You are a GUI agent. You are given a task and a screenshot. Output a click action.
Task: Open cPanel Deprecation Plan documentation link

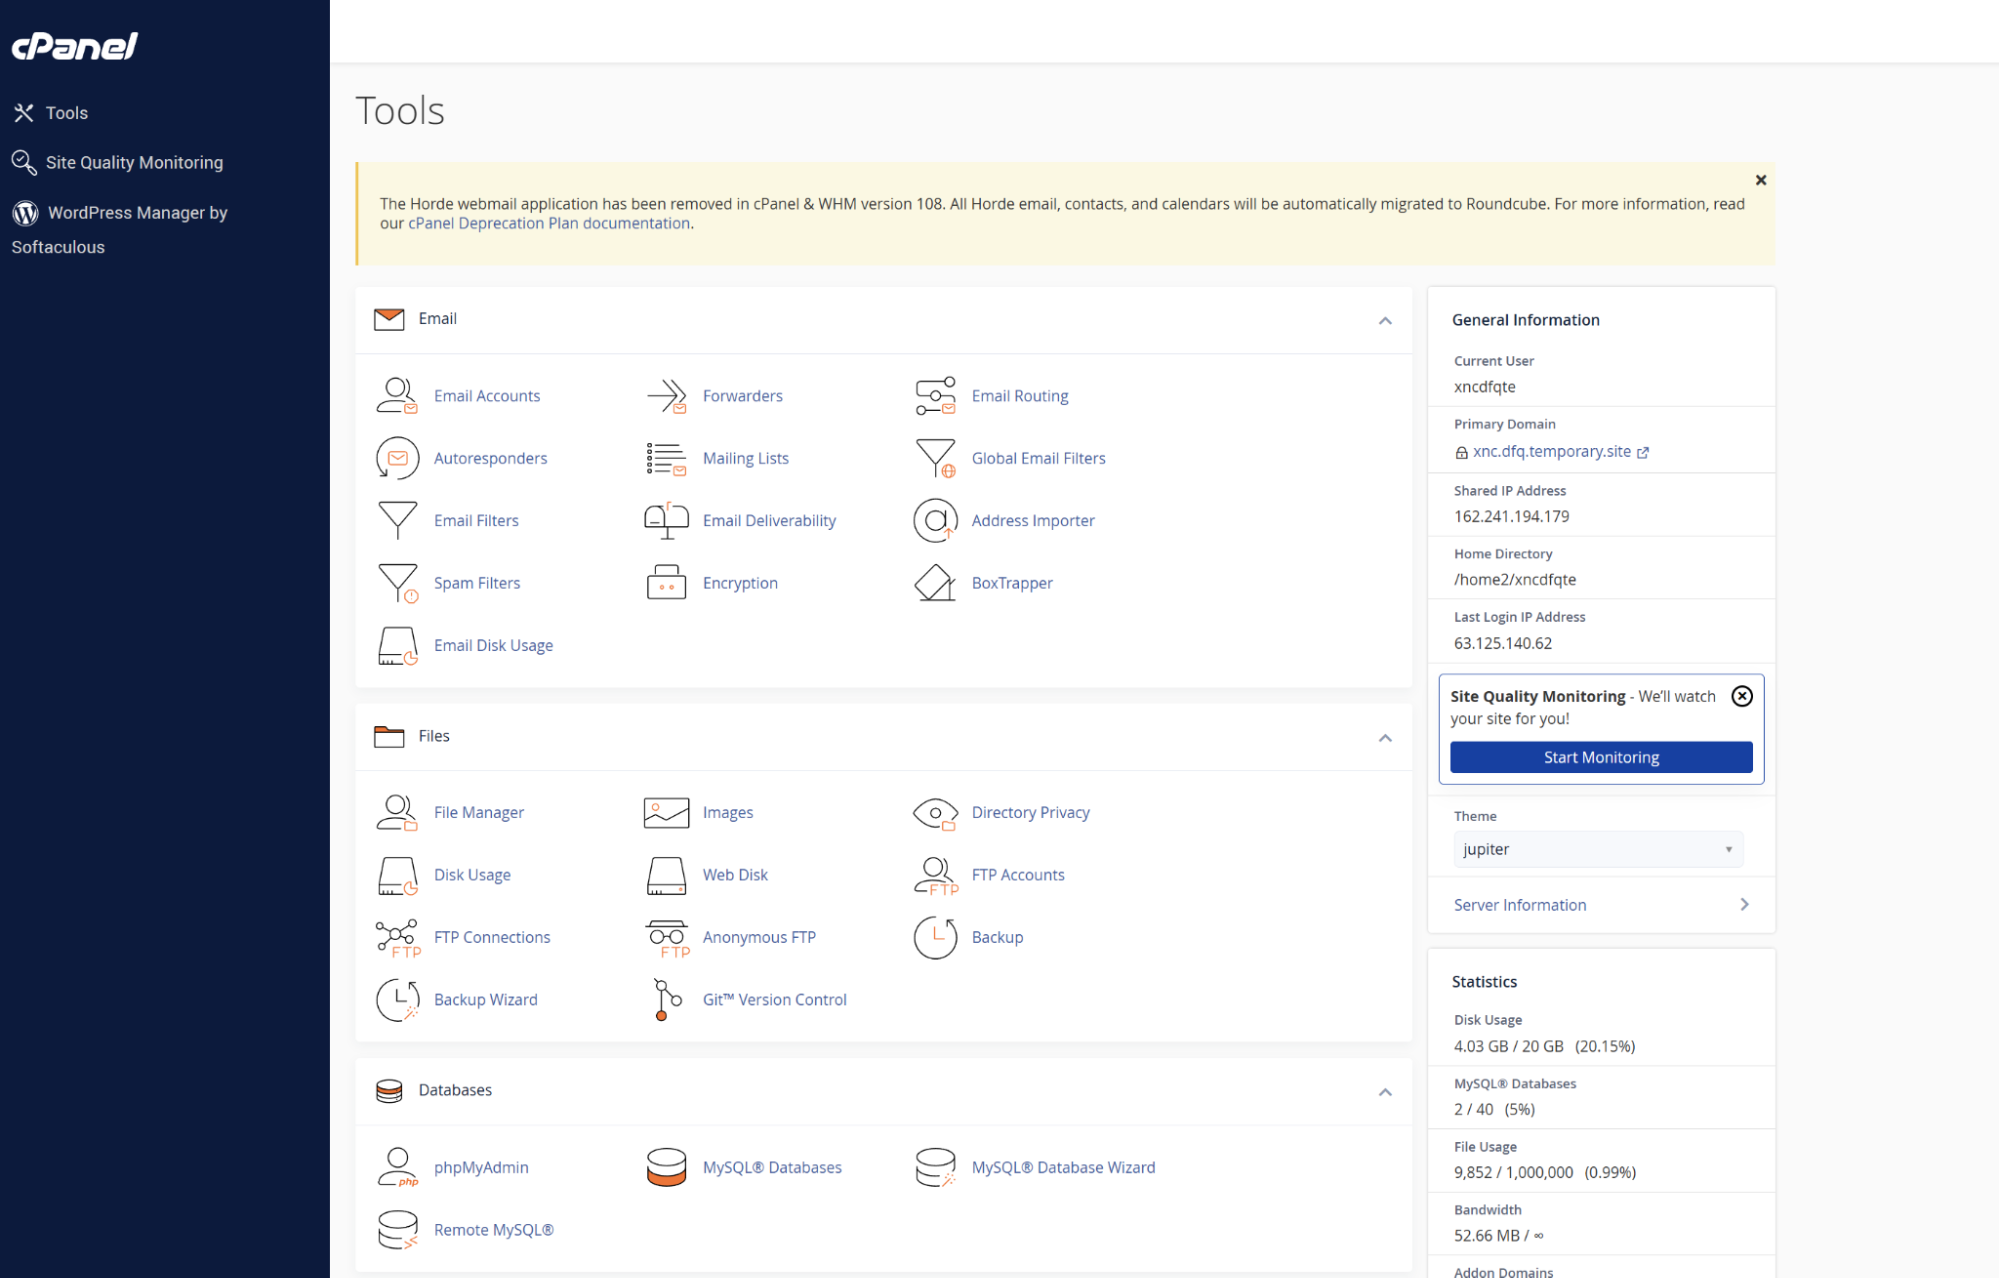coord(549,223)
